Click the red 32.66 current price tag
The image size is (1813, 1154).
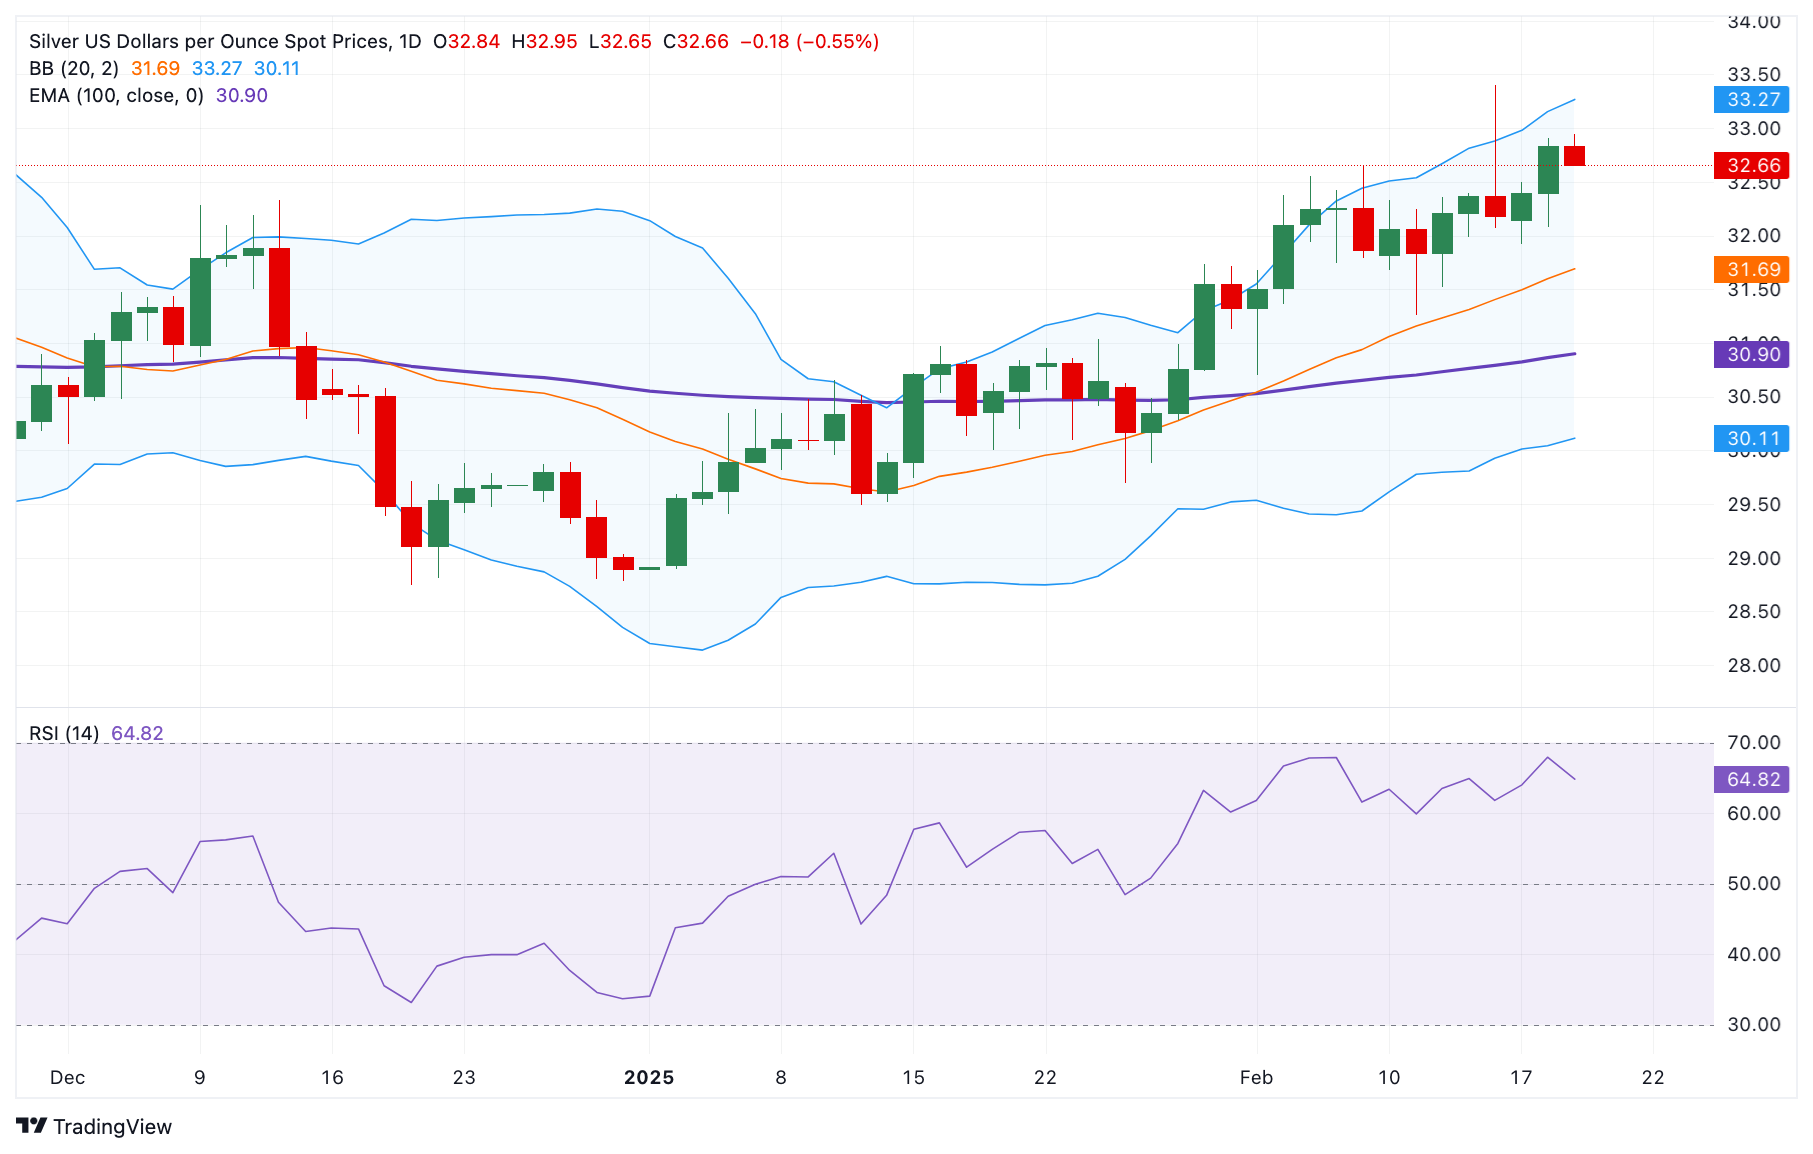(1753, 165)
